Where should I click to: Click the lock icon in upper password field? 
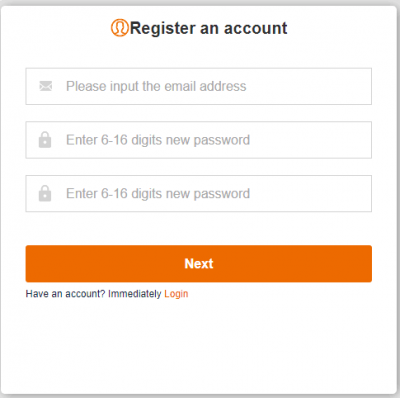click(x=45, y=140)
